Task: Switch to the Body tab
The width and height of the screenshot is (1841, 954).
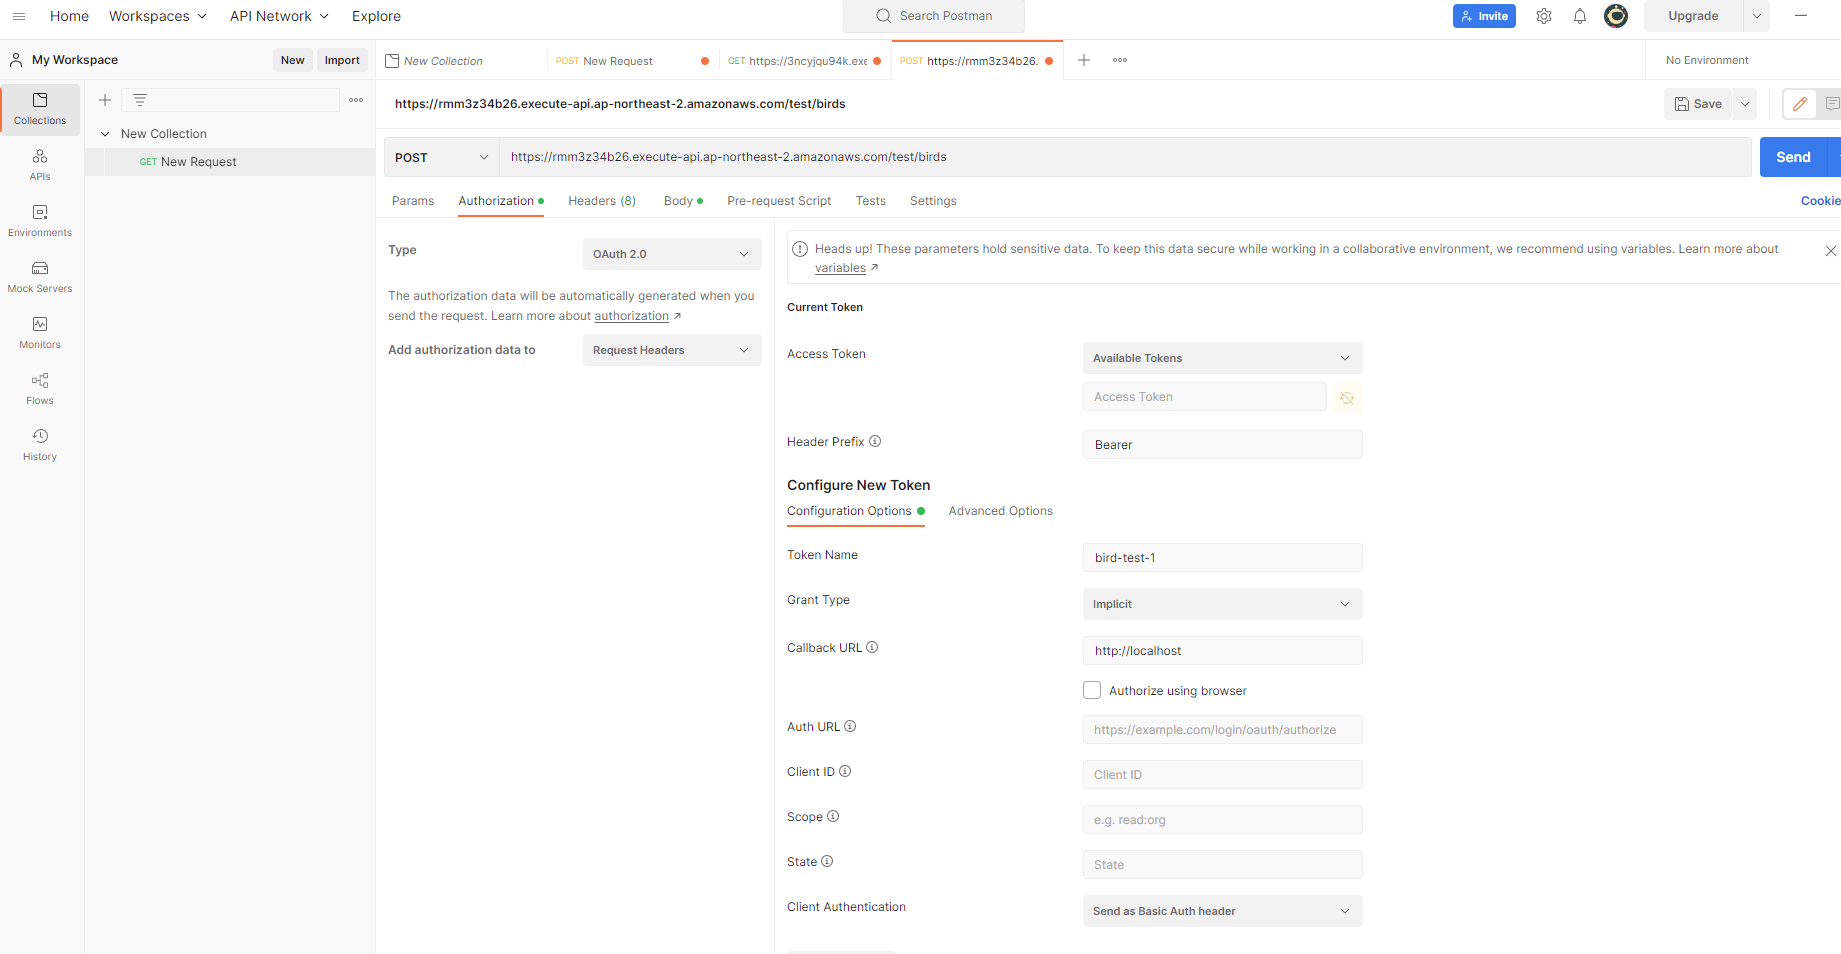Action: point(683,201)
